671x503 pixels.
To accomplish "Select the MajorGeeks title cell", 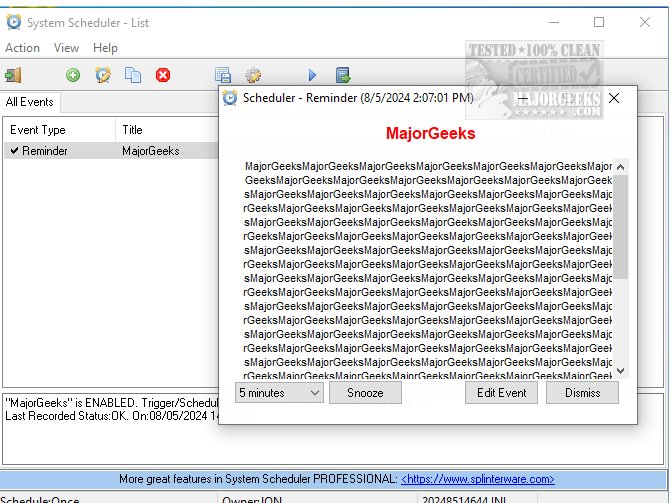I will [x=151, y=151].
